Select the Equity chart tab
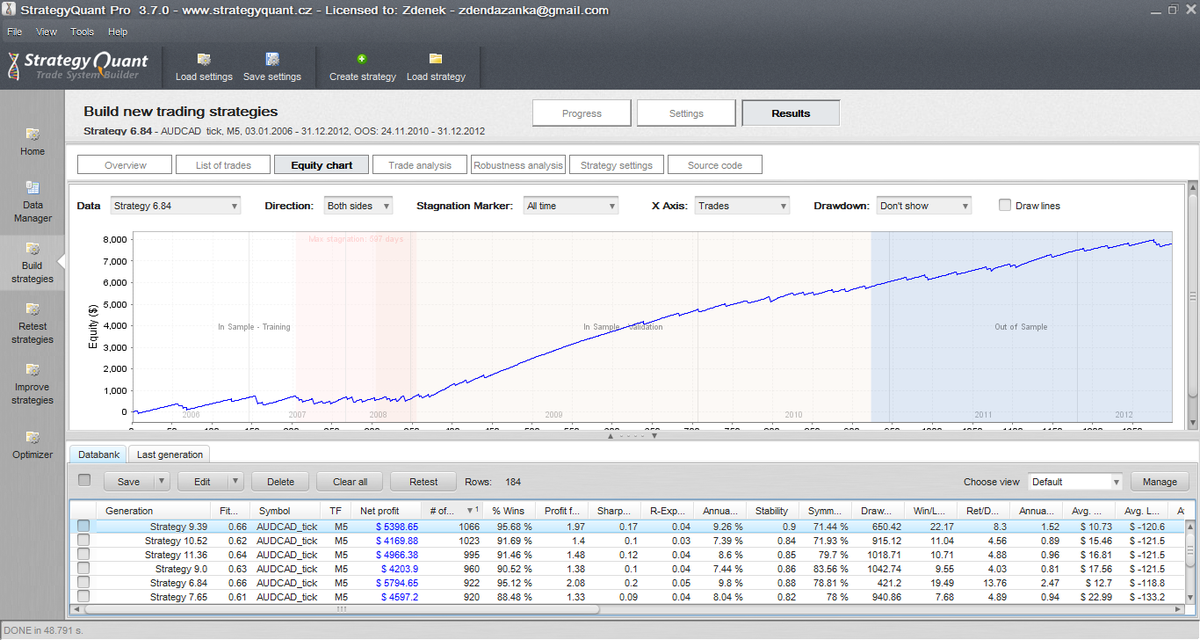The height and width of the screenshot is (640, 1200). 321,165
